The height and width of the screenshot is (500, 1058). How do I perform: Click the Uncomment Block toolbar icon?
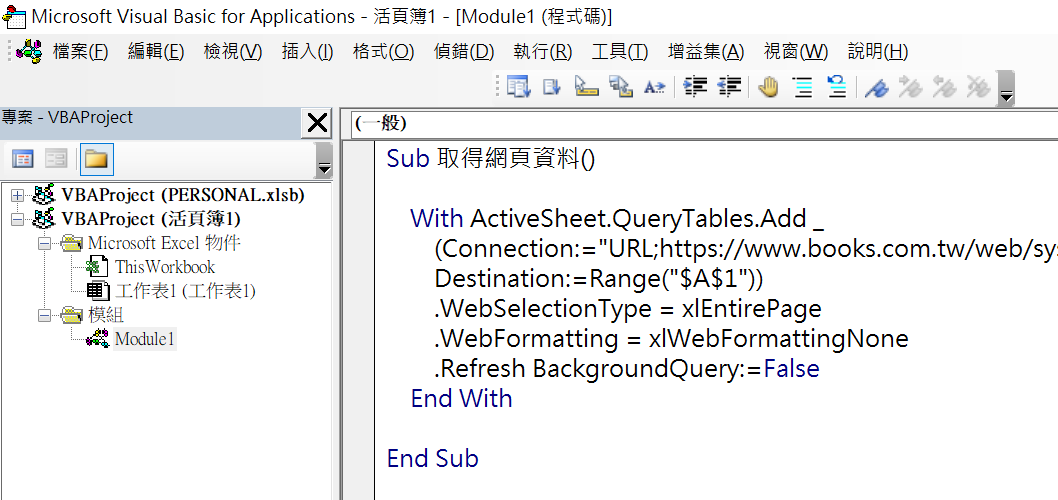[837, 86]
